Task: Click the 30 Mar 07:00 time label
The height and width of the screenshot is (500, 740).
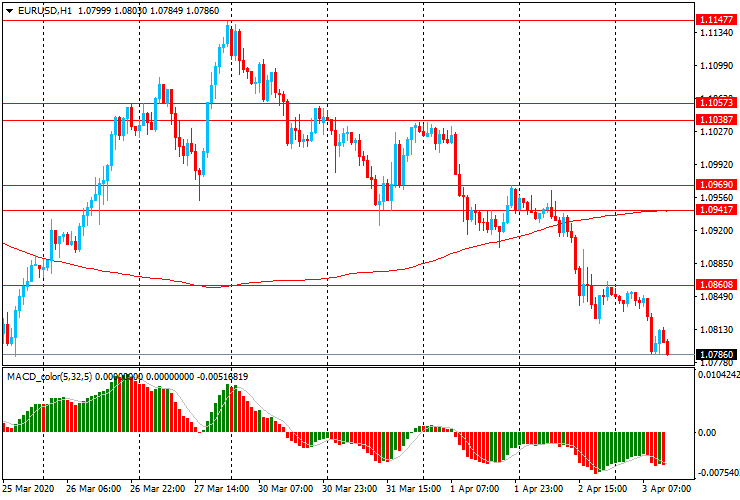Action: [x=286, y=489]
